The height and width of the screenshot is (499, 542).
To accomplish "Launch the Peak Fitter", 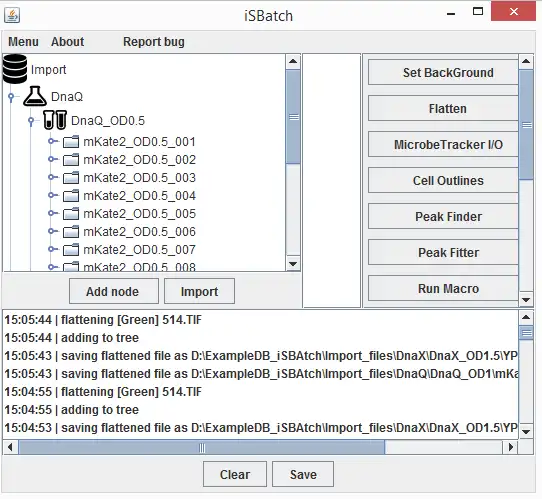I will pos(443,252).
